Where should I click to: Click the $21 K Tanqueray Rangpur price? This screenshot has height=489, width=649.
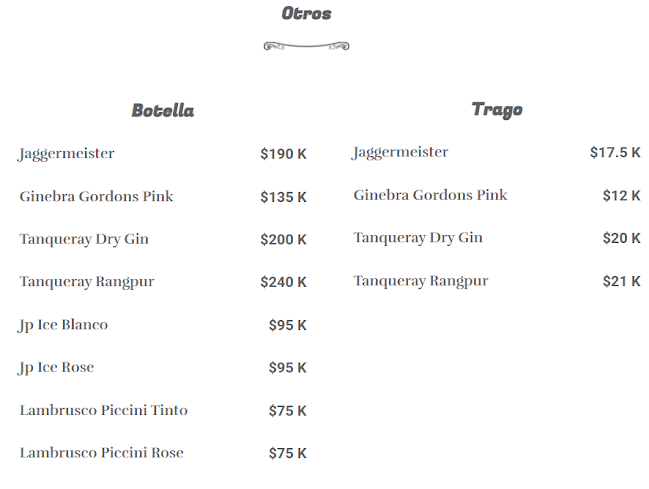coord(621,281)
